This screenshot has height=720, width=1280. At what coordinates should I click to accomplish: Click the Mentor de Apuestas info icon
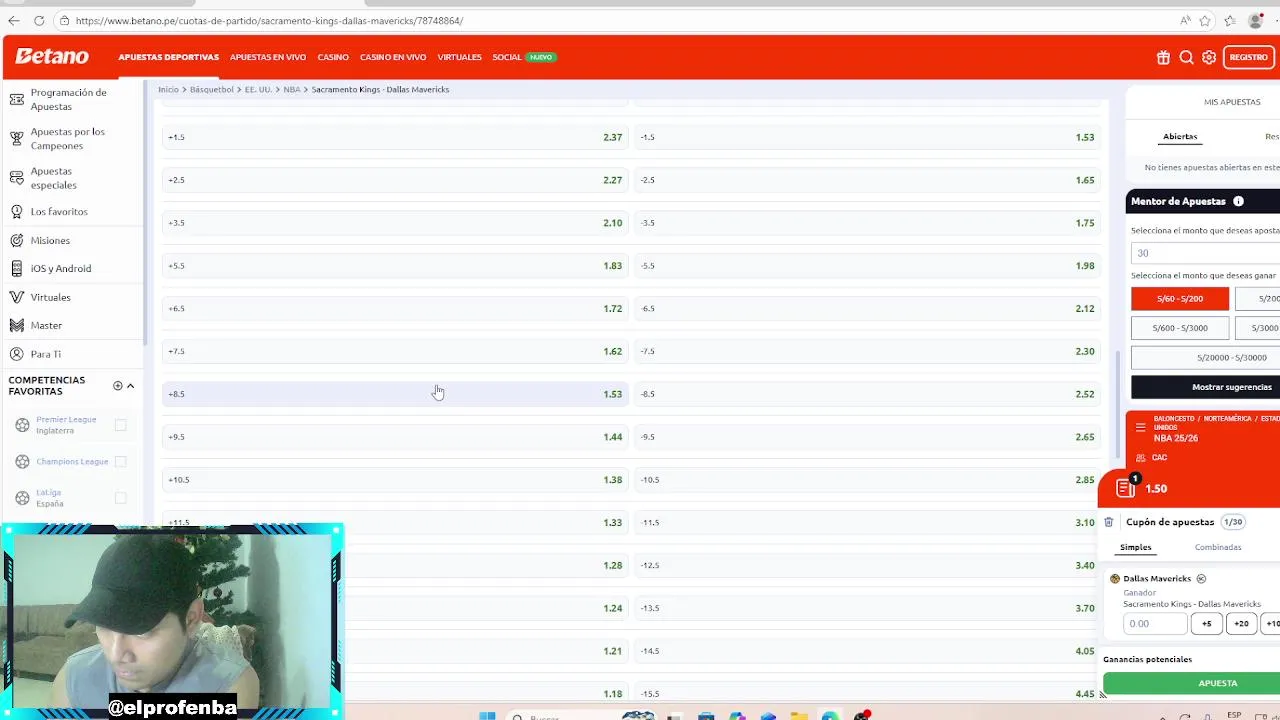click(1238, 201)
